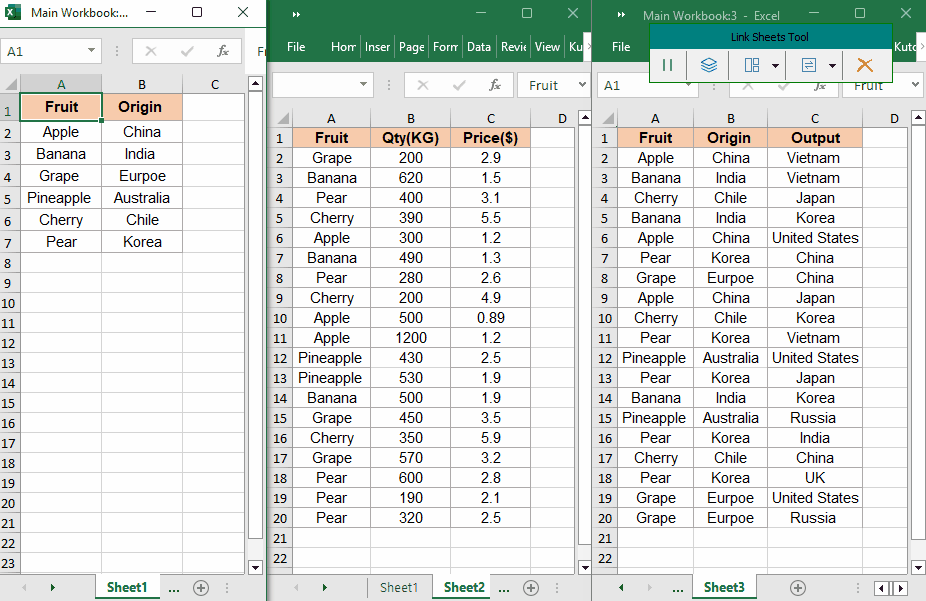Screen dimensions: 926x601
Task: Open the File menu in the middle window
Action: tap(296, 47)
